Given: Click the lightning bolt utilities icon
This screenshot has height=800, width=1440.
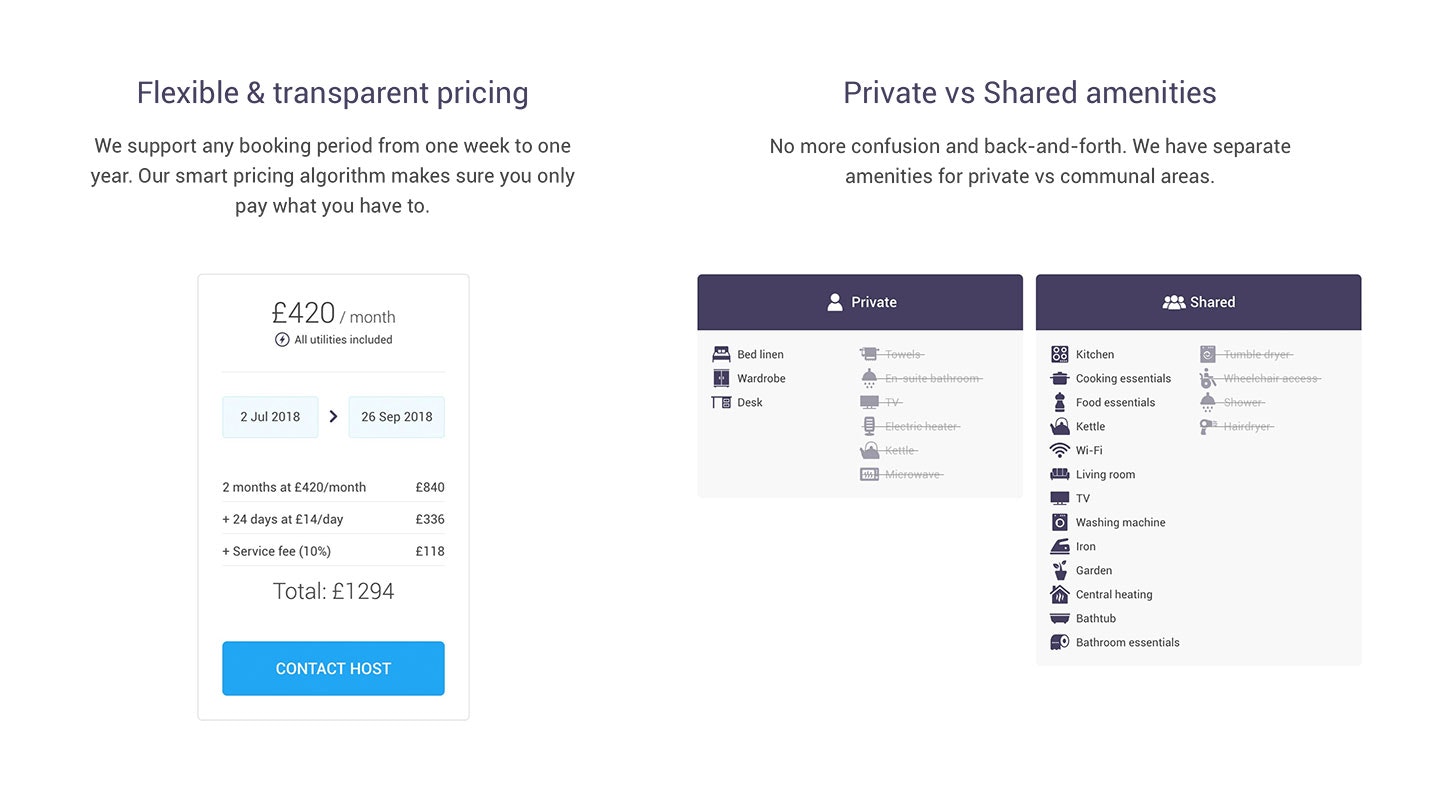Looking at the screenshot, I should tap(282, 340).
